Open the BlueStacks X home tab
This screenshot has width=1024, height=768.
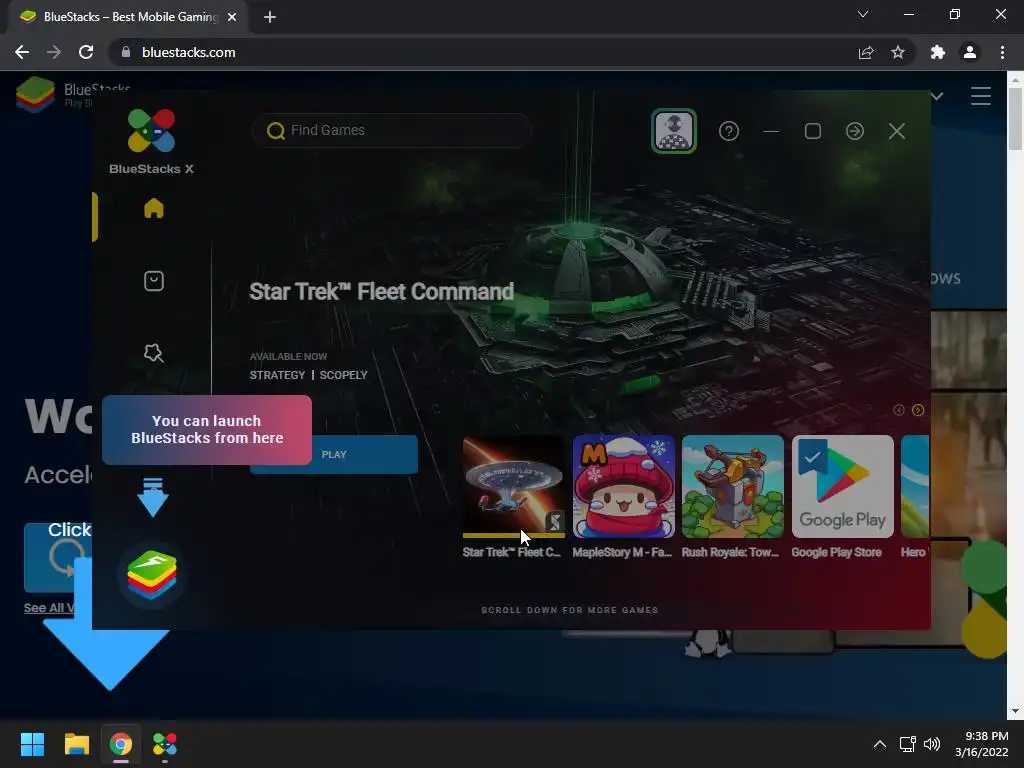point(153,208)
